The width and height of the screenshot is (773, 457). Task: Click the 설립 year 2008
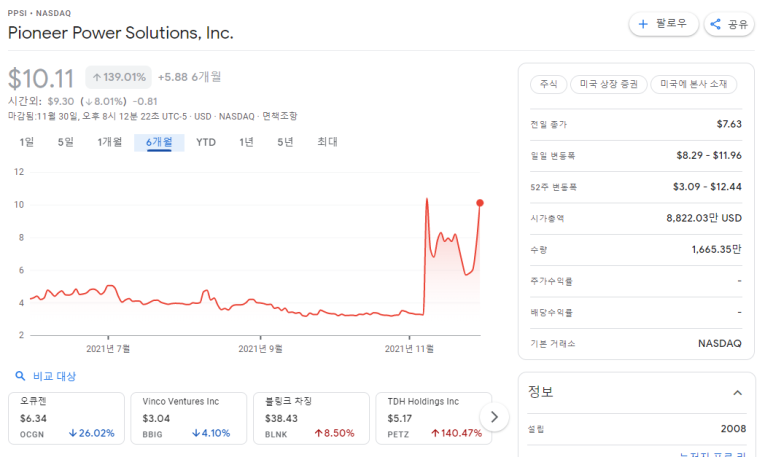[733, 428]
